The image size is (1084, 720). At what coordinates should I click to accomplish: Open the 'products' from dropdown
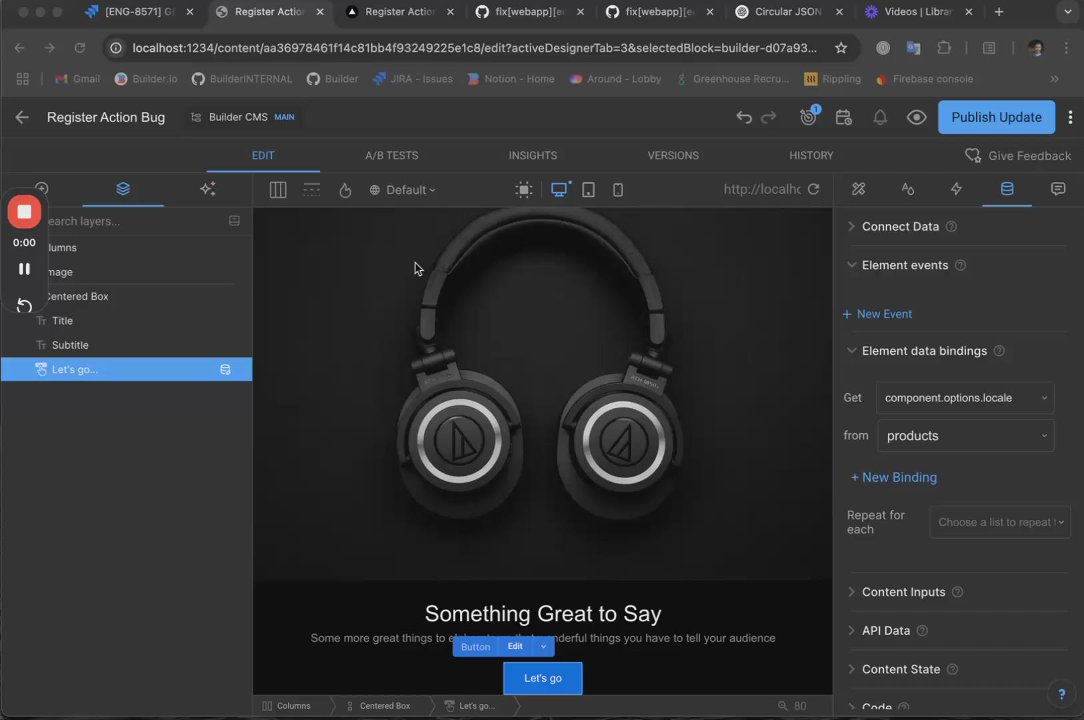[964, 436]
